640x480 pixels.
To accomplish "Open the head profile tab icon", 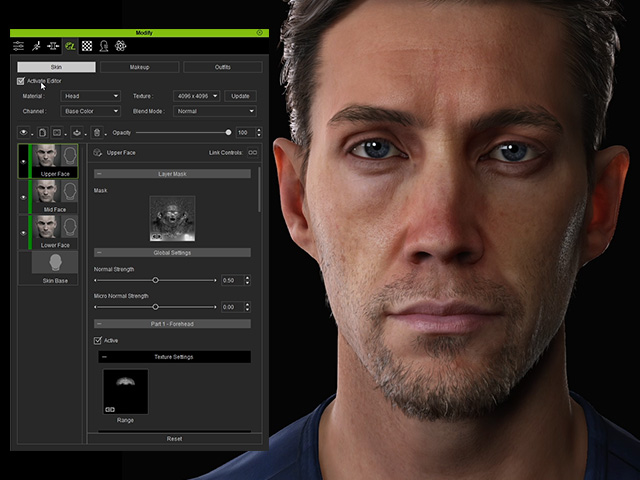I will 104,46.
